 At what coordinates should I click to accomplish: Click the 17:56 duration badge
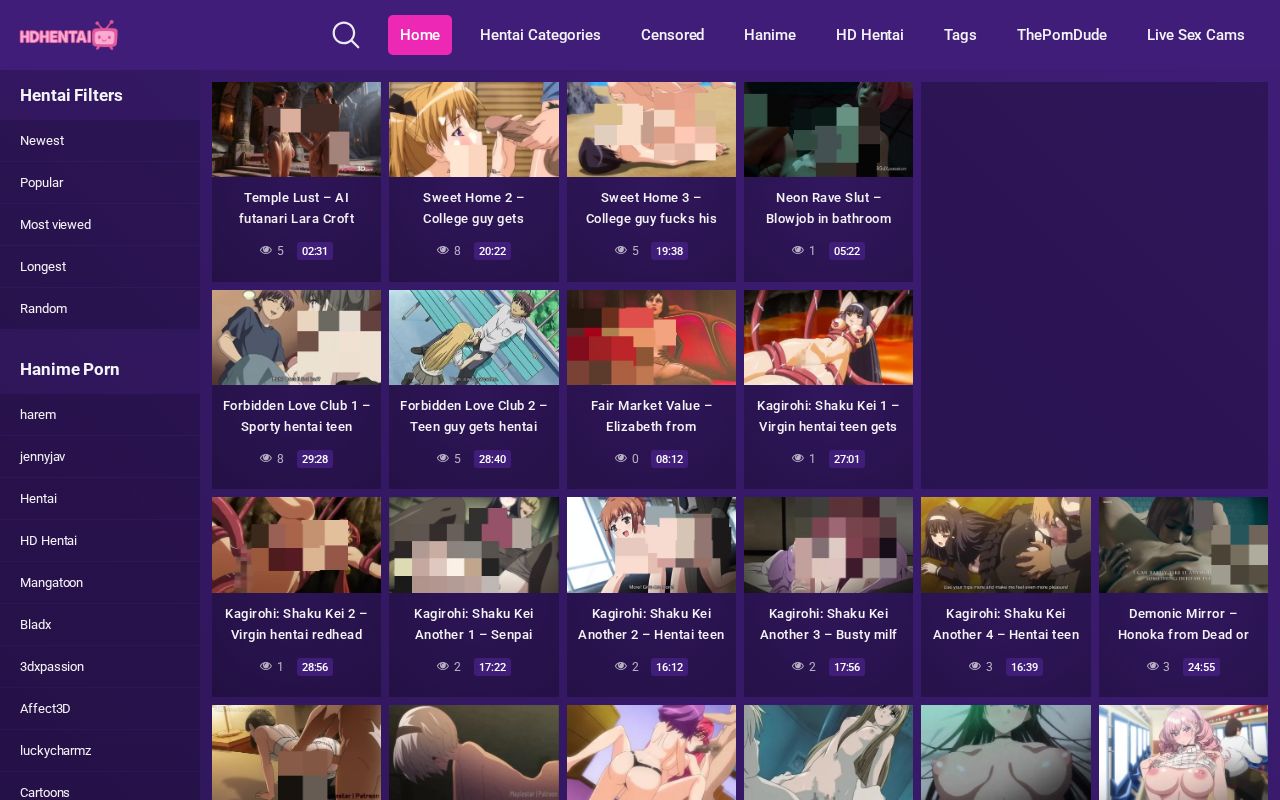point(847,667)
